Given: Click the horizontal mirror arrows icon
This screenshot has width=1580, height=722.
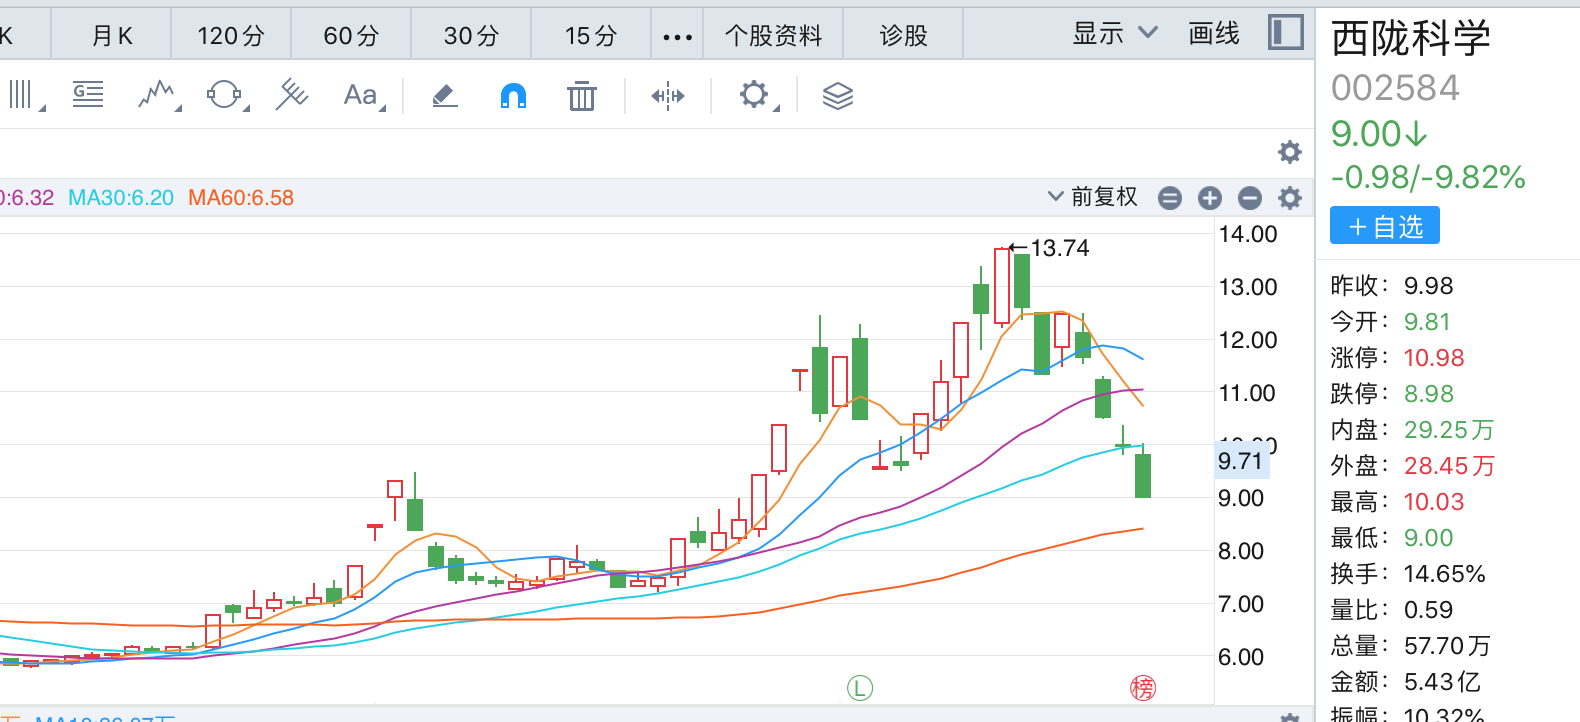Looking at the screenshot, I should [x=667, y=96].
